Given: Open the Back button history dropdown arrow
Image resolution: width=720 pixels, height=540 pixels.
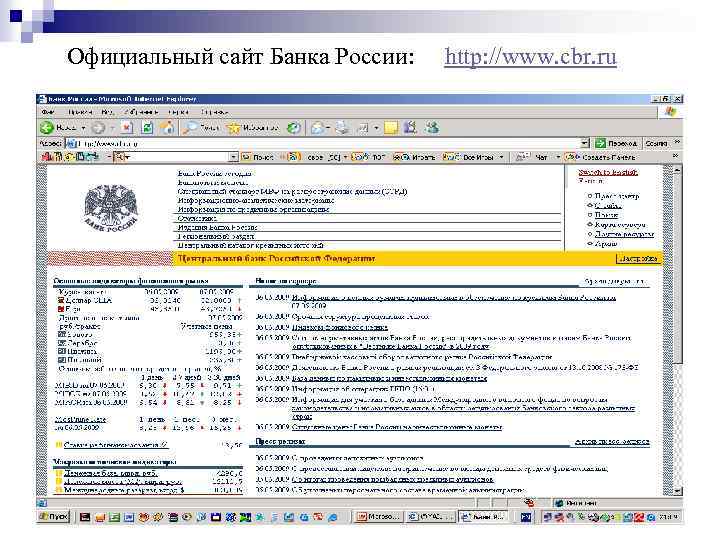Looking at the screenshot, I should tap(84, 128).
